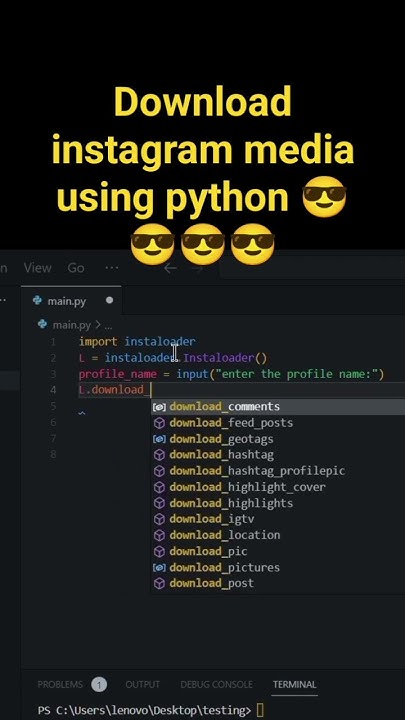The width and height of the screenshot is (405, 720).
Task: Click line 1 'import instaloader' code
Action: click(137, 342)
